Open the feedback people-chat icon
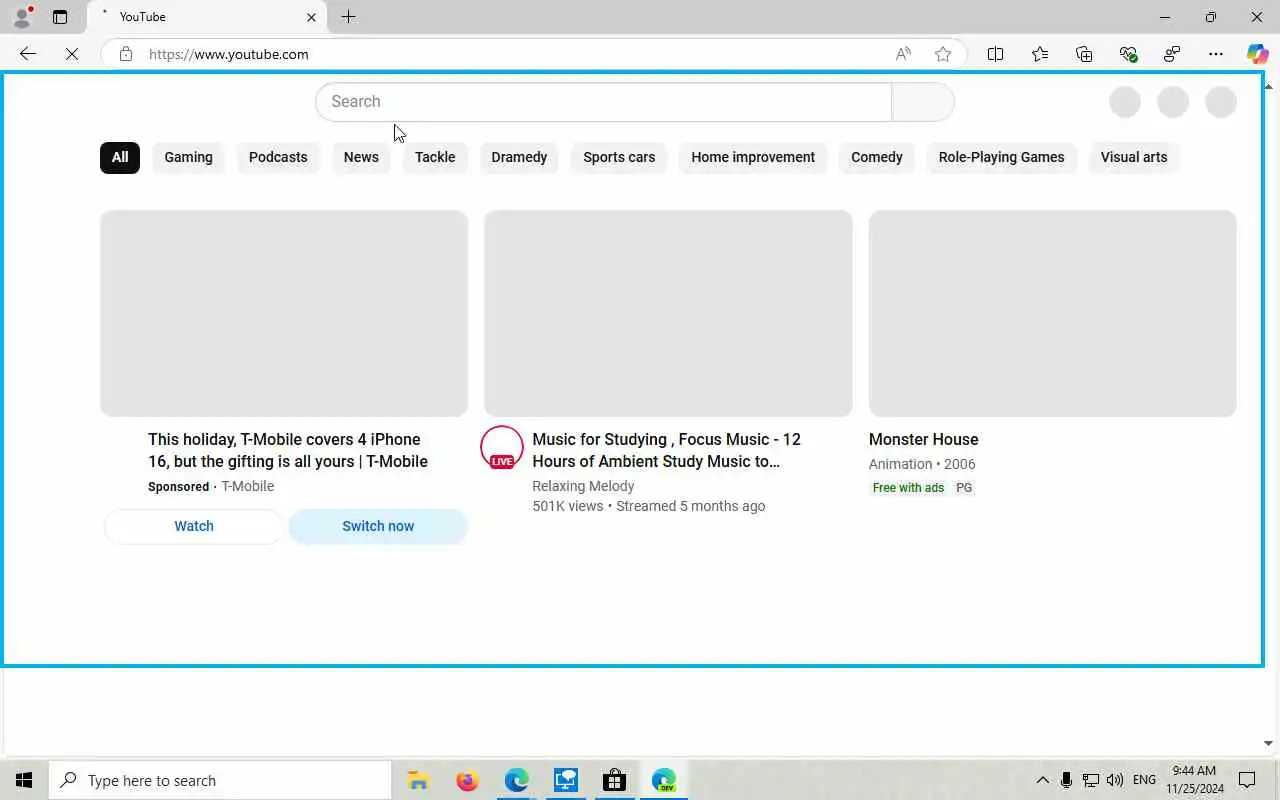The width and height of the screenshot is (1280, 800). pyautogui.click(x=1172, y=54)
